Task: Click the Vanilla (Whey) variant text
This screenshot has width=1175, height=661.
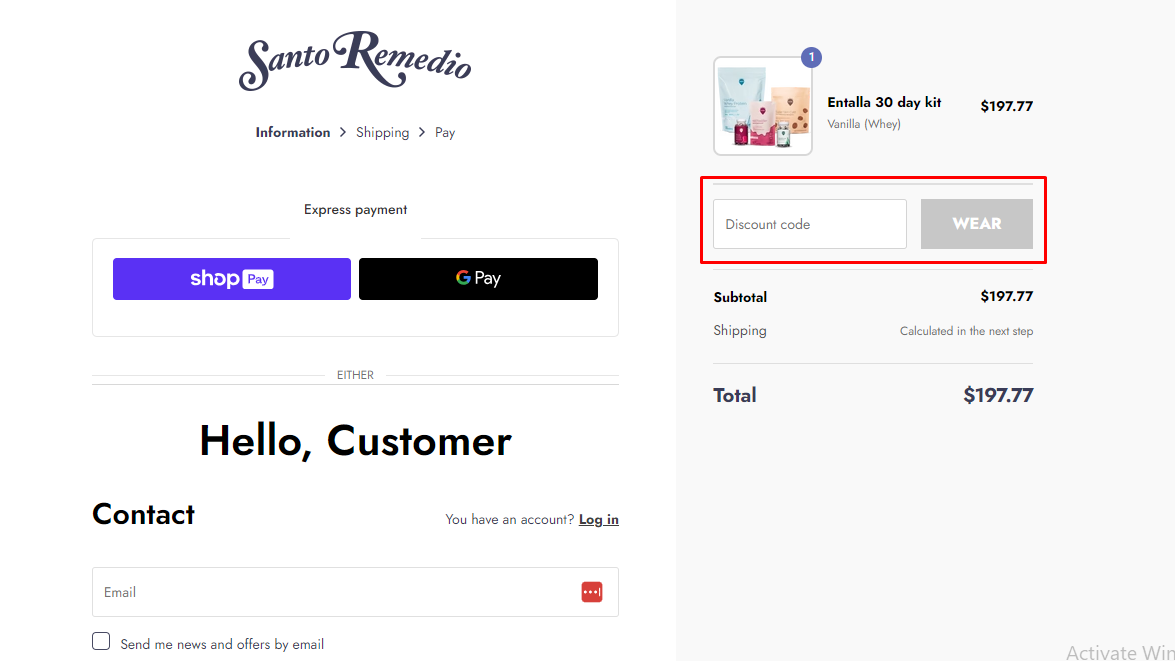Action: pos(864,124)
